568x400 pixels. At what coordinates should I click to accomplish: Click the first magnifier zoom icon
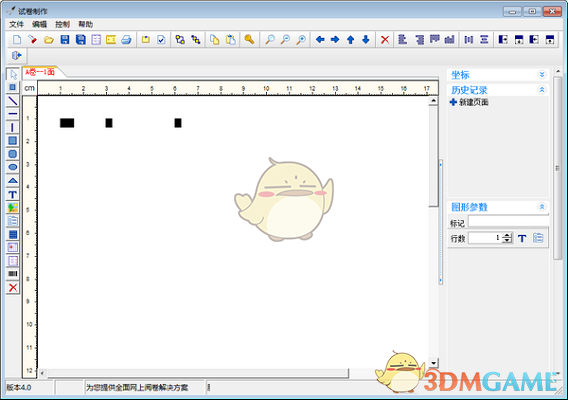(x=270, y=39)
